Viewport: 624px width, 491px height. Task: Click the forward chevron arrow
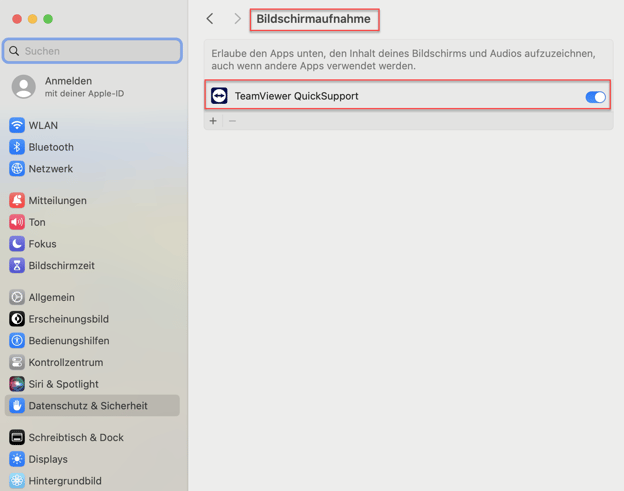click(237, 19)
